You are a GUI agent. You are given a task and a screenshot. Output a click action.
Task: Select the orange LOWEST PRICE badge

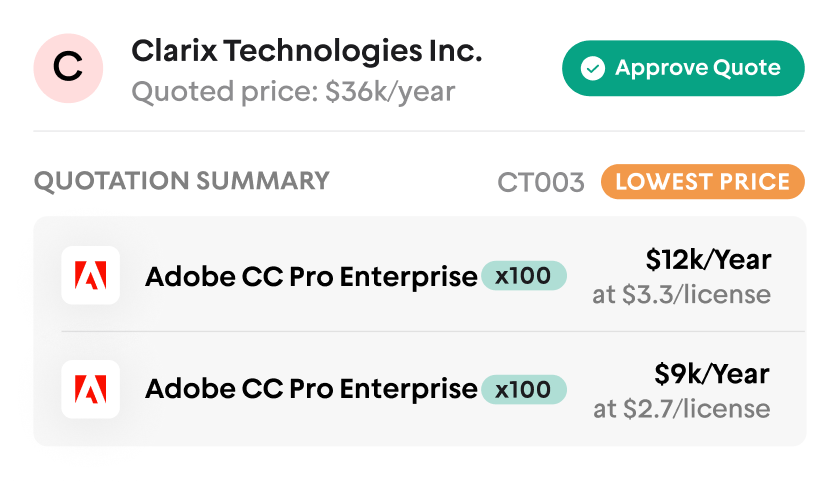coord(702,182)
